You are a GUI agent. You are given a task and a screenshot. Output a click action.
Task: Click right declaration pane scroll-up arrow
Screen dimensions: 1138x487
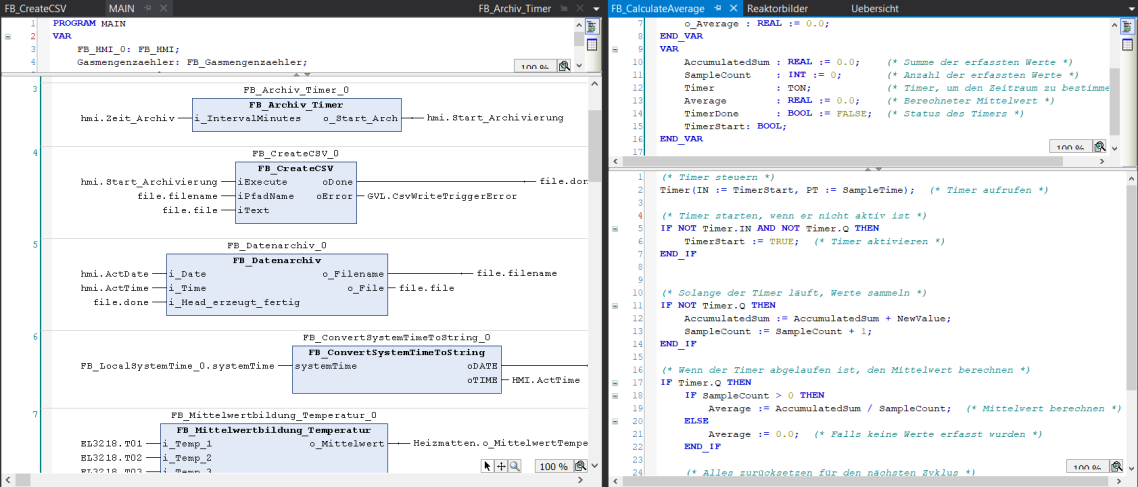[x=1113, y=25]
